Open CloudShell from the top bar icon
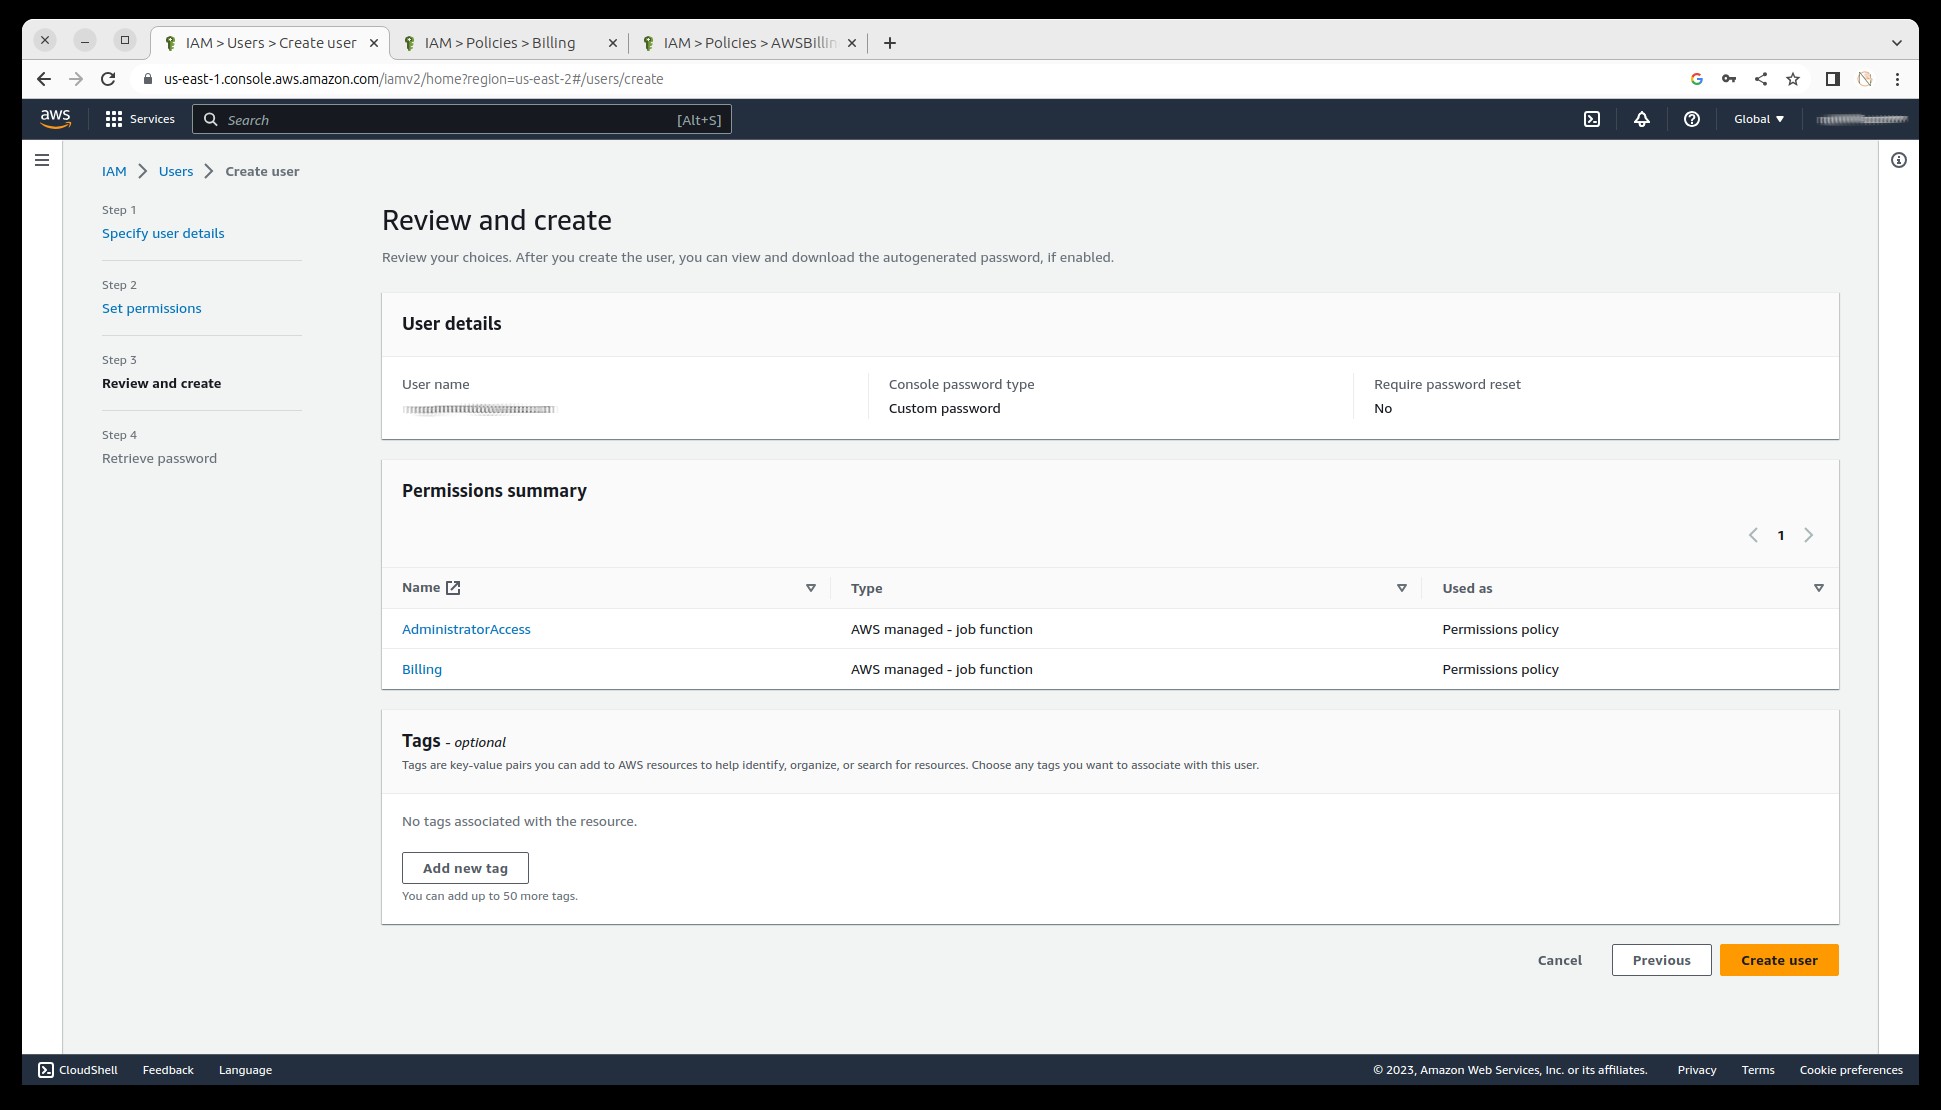The width and height of the screenshot is (1941, 1110). (x=1592, y=119)
